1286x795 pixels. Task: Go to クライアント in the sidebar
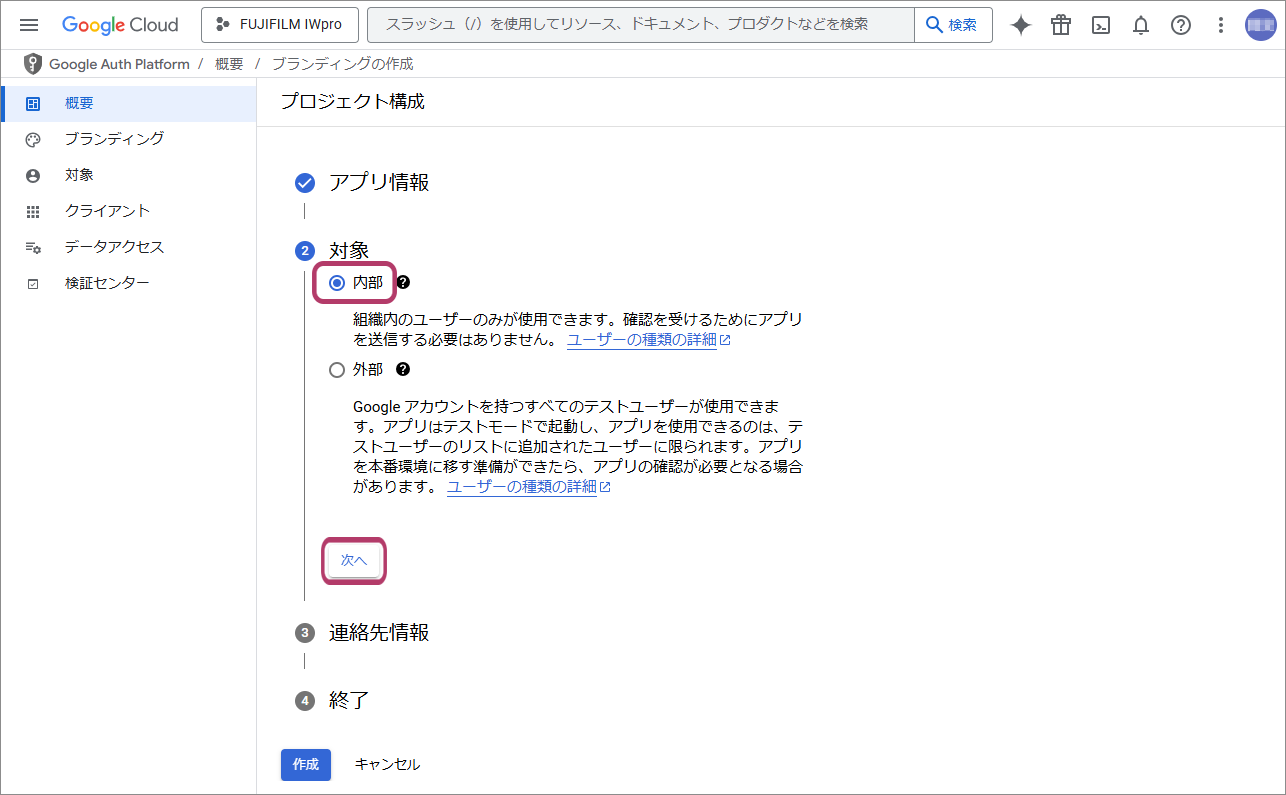coord(107,211)
